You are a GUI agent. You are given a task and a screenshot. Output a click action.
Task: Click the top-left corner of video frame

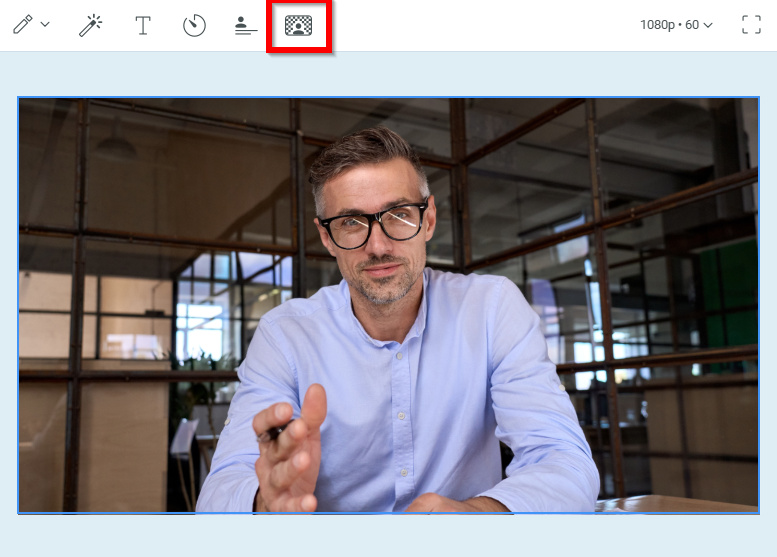tap(19, 98)
